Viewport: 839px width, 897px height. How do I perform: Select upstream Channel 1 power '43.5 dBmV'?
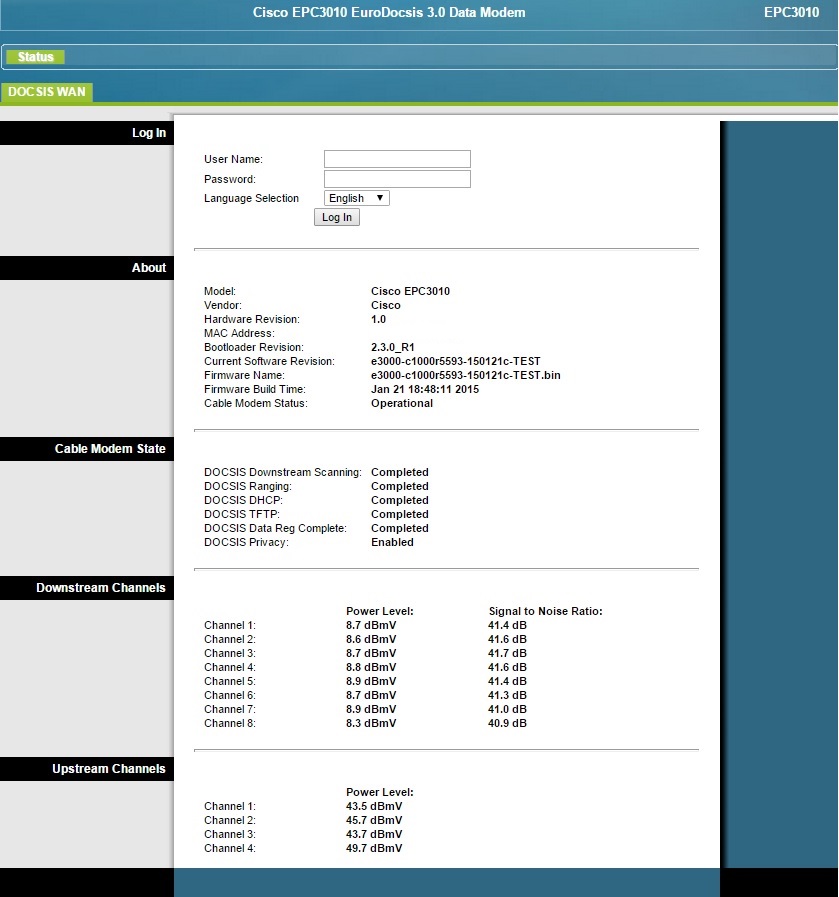pos(373,807)
